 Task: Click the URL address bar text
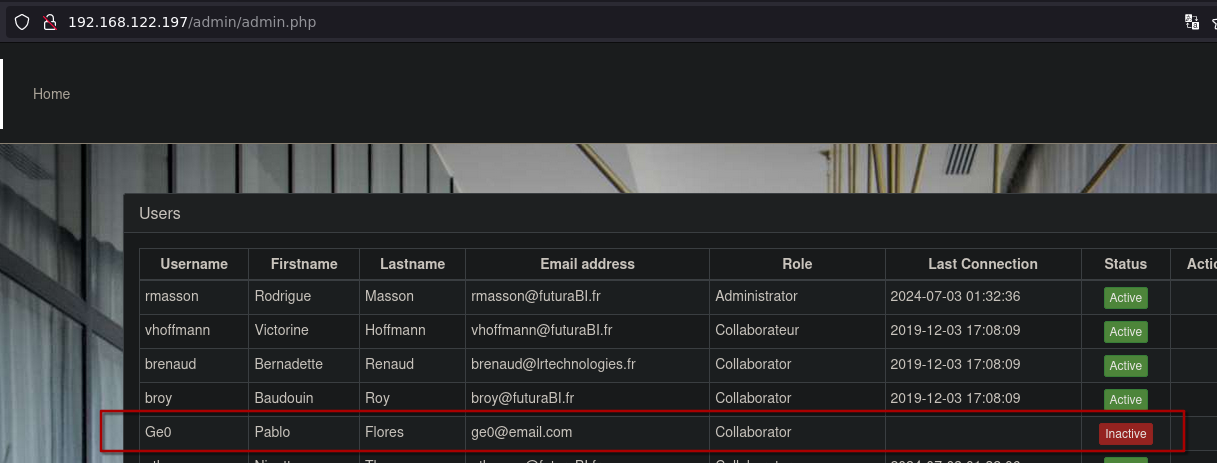tap(192, 22)
